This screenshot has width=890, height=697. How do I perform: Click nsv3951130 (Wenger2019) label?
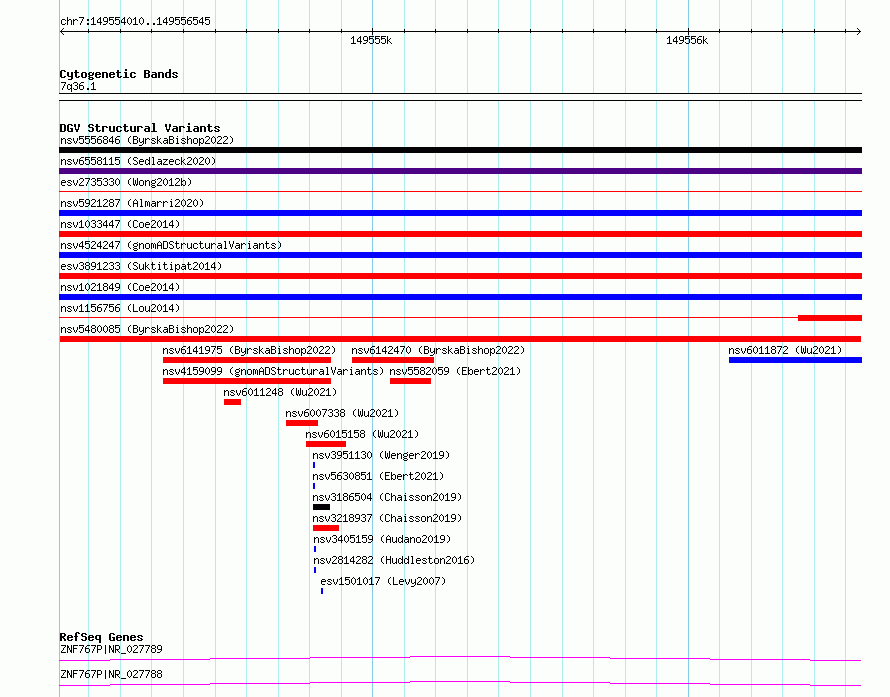pyautogui.click(x=381, y=455)
